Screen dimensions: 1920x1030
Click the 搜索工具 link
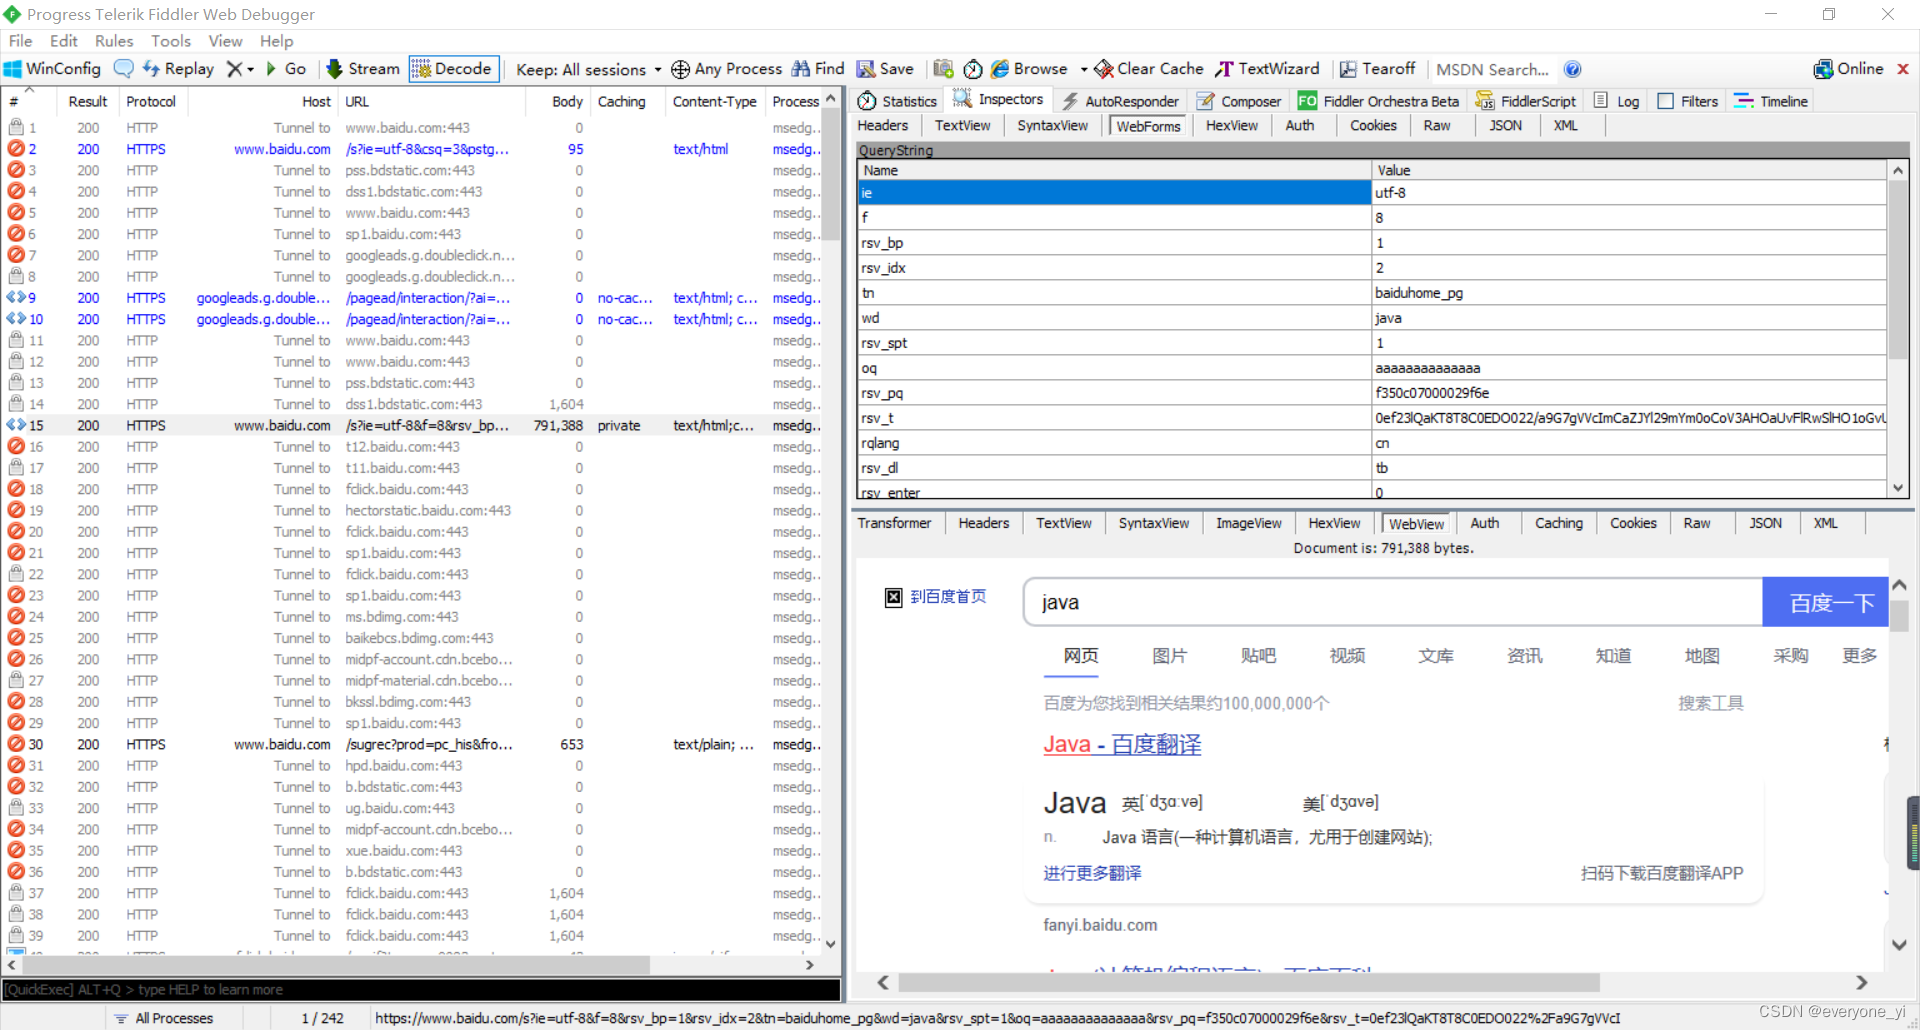[x=1710, y=703]
